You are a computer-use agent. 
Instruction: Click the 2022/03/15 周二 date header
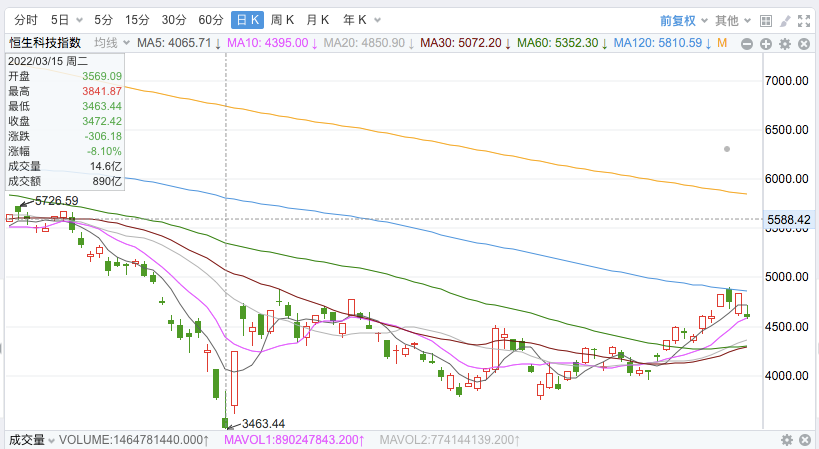[x=48, y=61]
